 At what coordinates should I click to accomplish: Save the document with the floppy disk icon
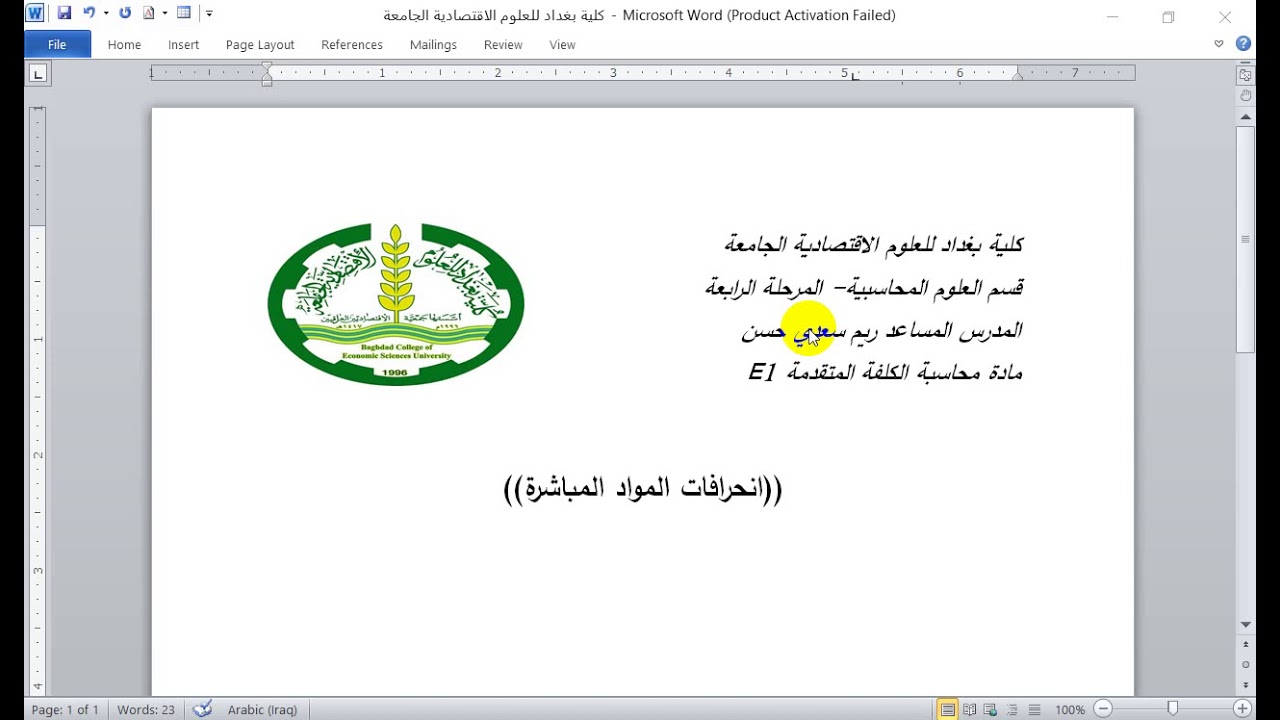point(64,14)
